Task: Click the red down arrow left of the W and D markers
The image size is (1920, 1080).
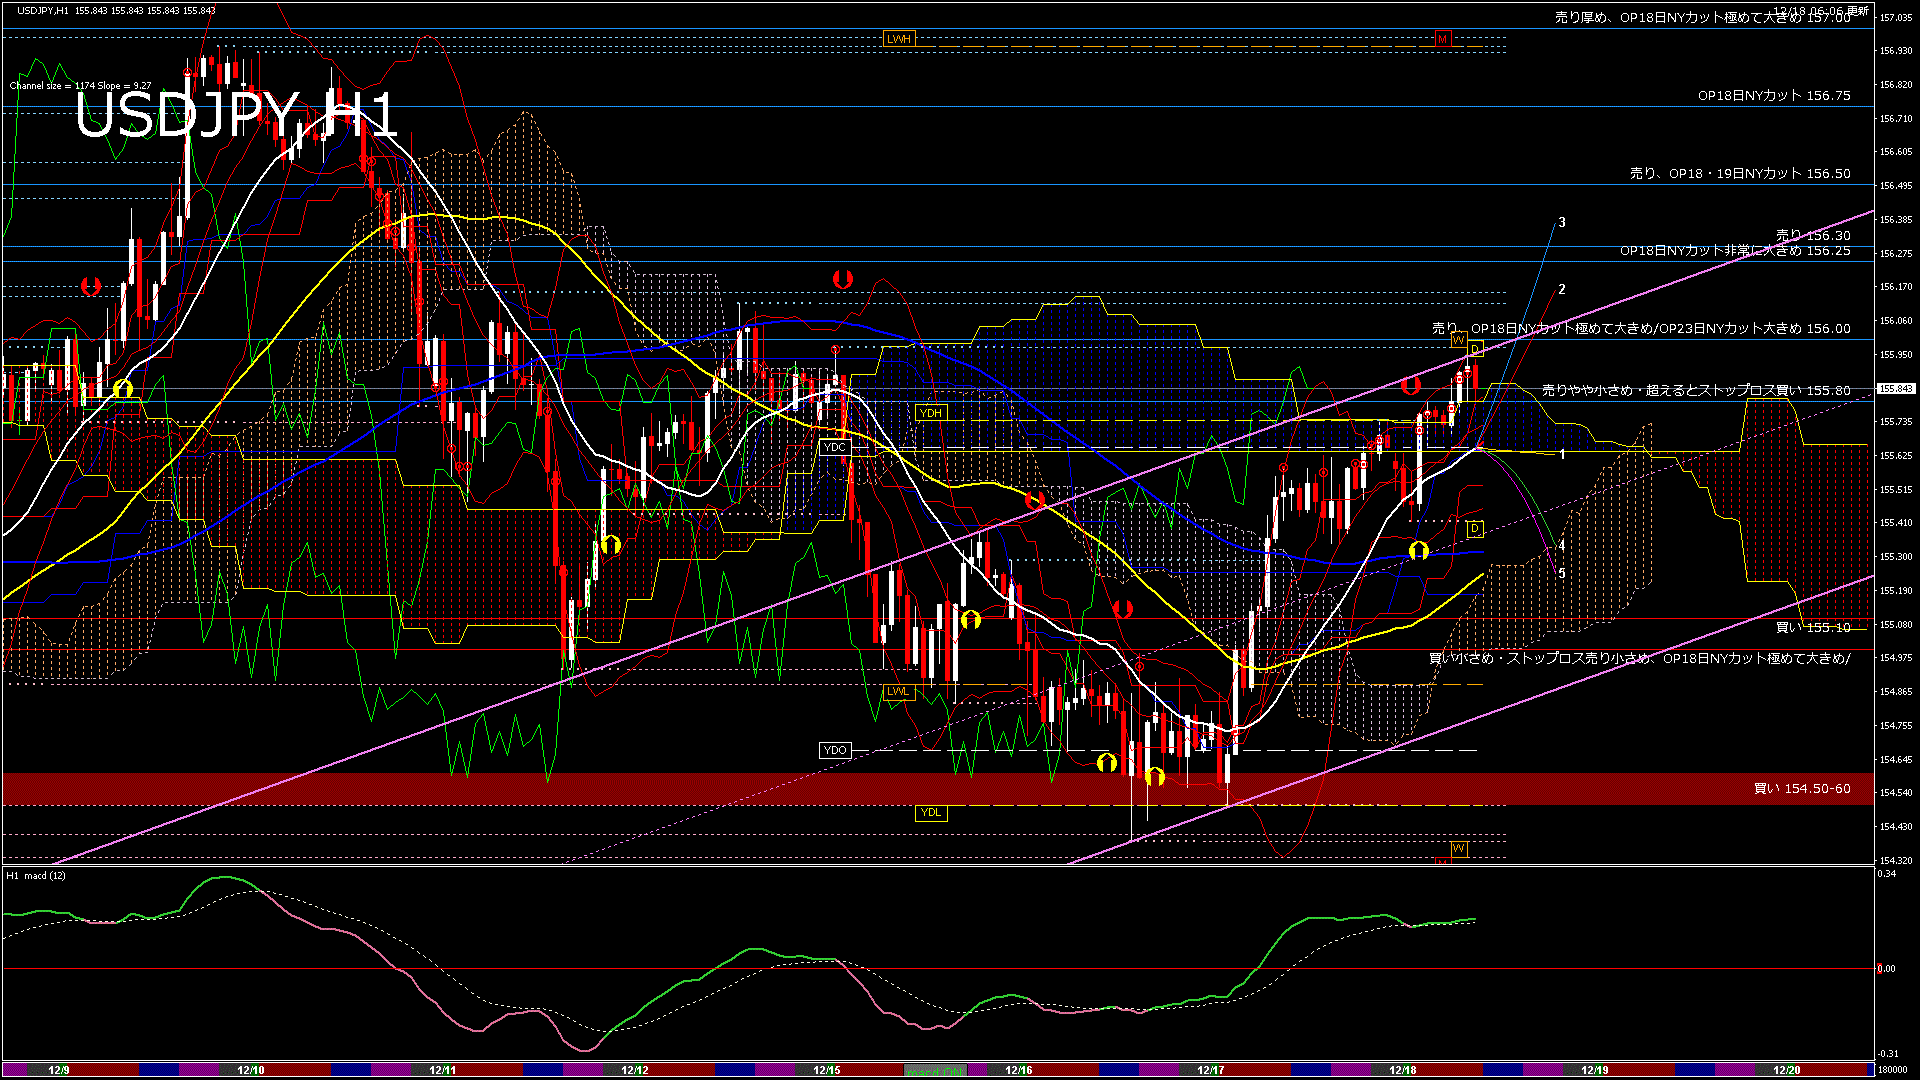Action: coord(1411,385)
